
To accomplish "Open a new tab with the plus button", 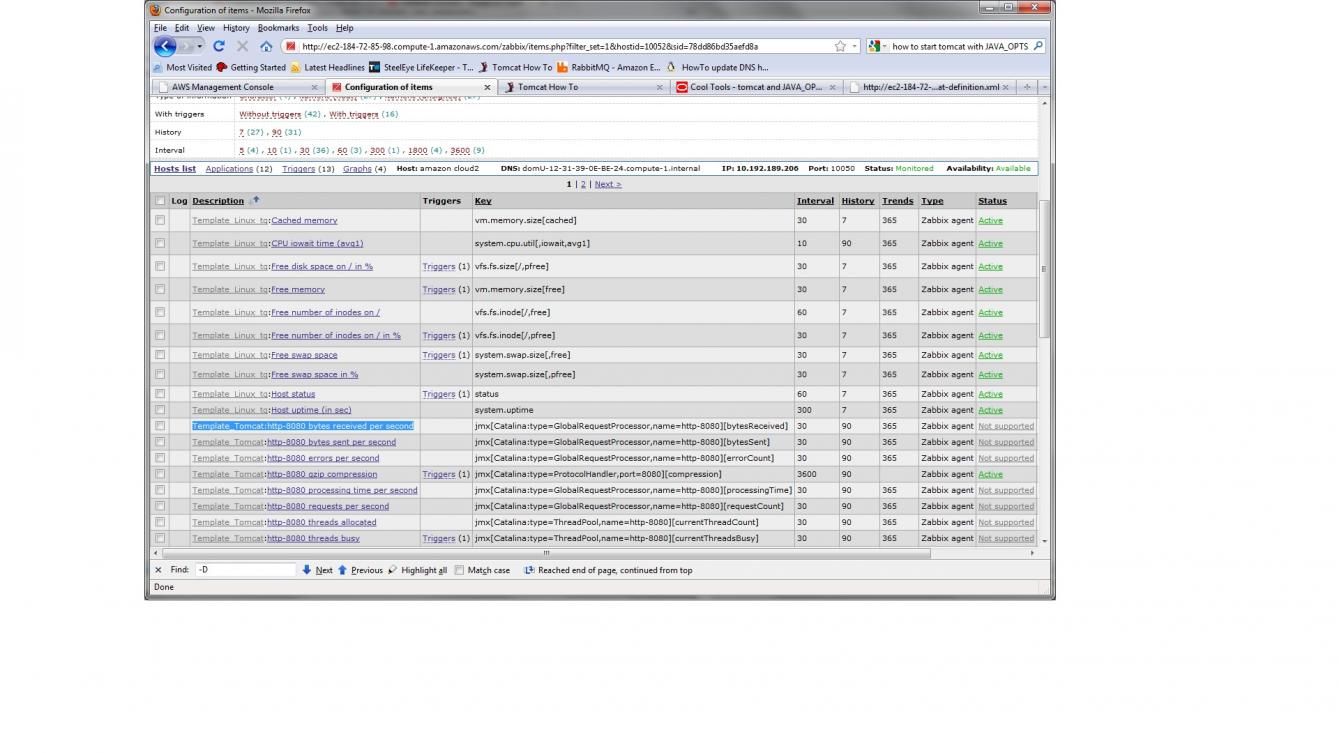I will pos(1026,87).
